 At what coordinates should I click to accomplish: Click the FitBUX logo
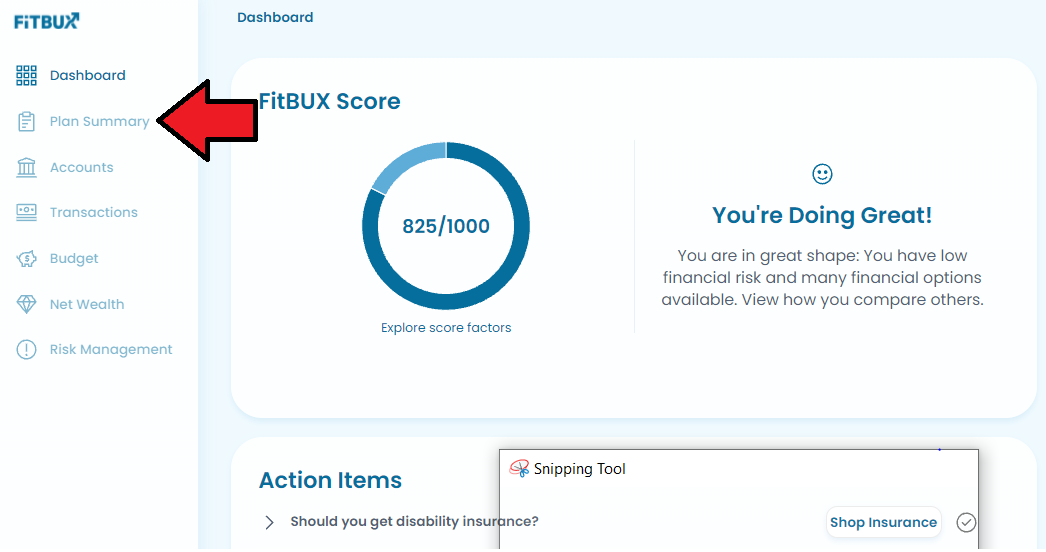(47, 21)
